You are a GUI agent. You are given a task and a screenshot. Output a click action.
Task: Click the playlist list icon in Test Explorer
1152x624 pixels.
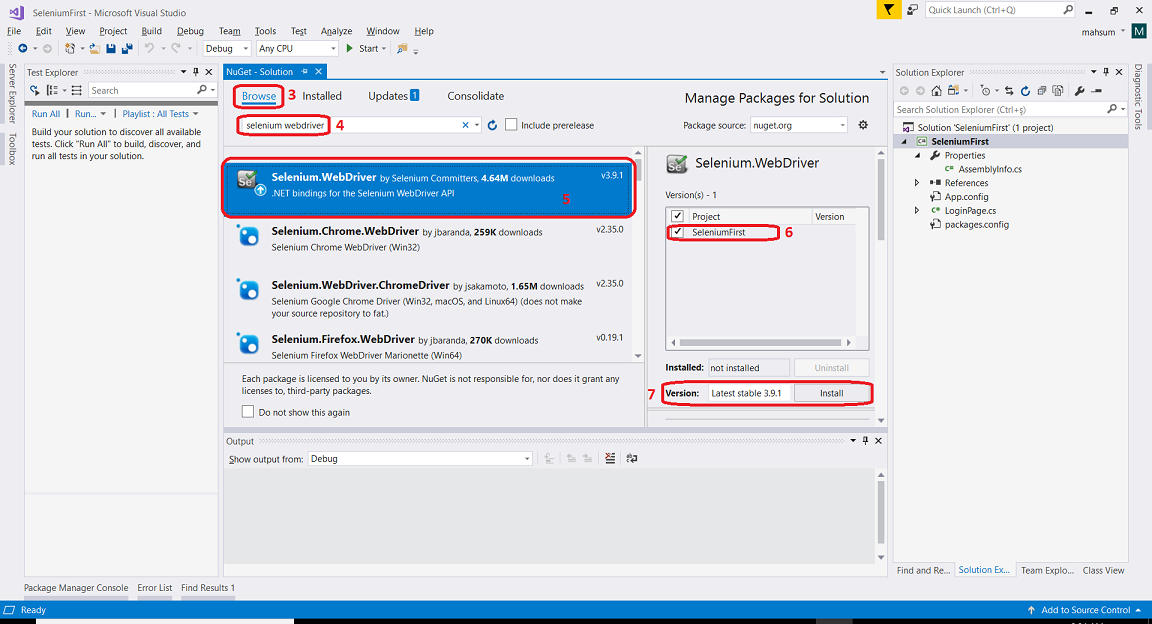76,90
